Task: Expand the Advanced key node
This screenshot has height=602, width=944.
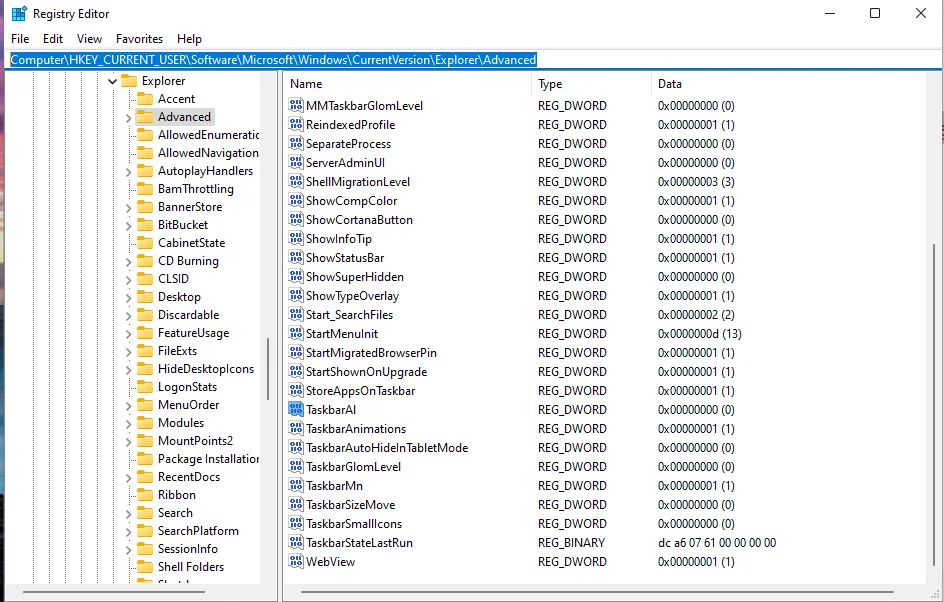Action: click(128, 117)
